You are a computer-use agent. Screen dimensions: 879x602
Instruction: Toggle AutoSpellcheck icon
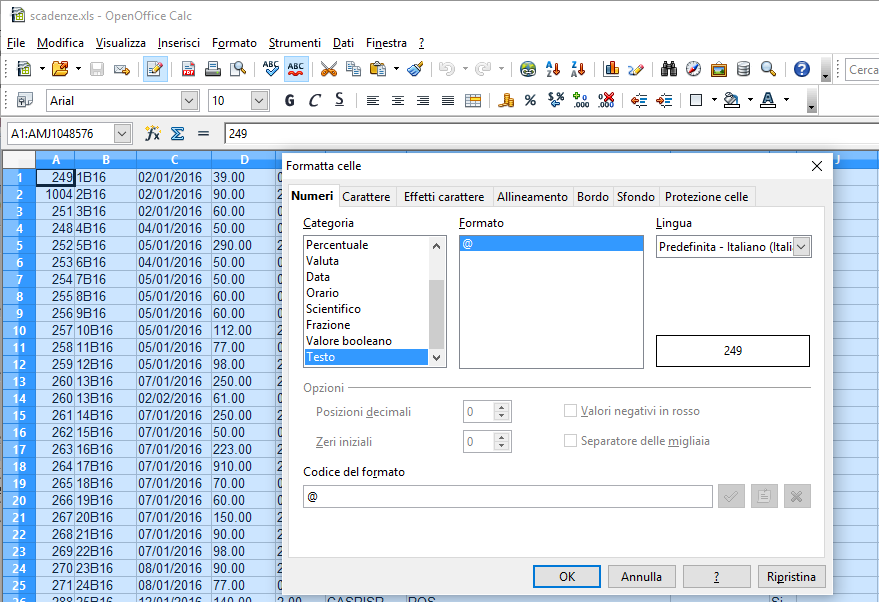click(296, 69)
